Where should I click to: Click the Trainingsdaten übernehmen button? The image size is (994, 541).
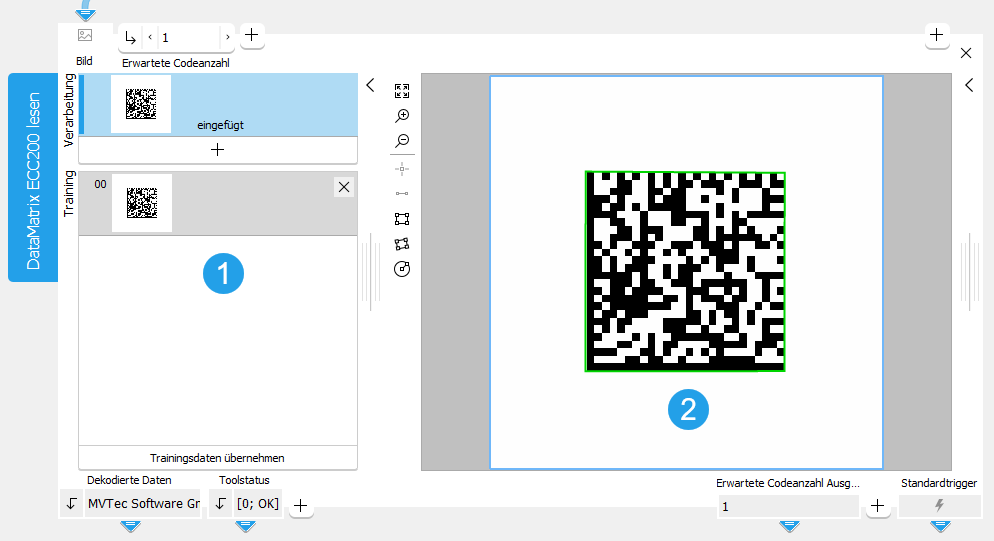(x=217, y=458)
